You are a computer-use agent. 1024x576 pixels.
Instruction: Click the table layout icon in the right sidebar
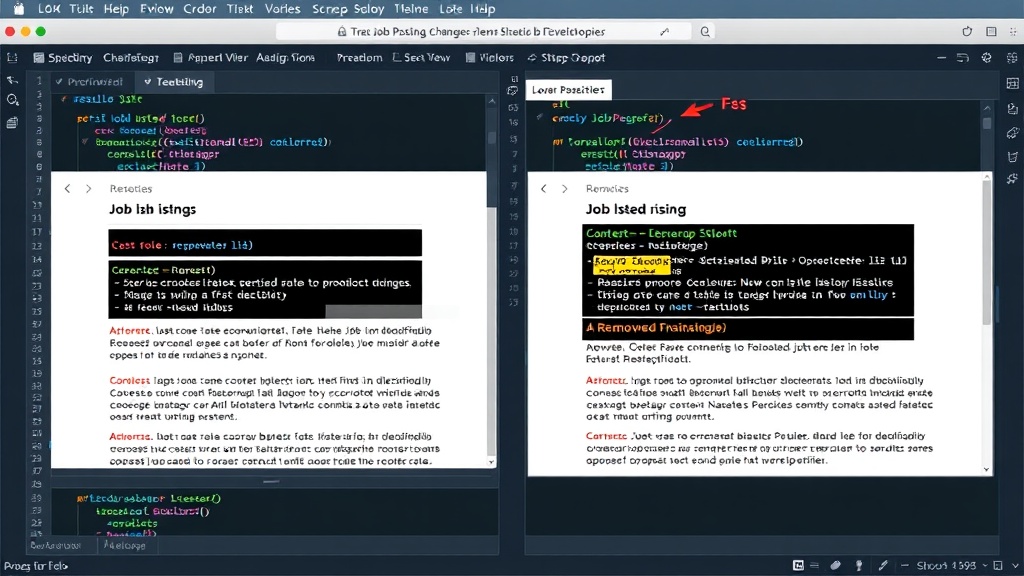click(1013, 84)
